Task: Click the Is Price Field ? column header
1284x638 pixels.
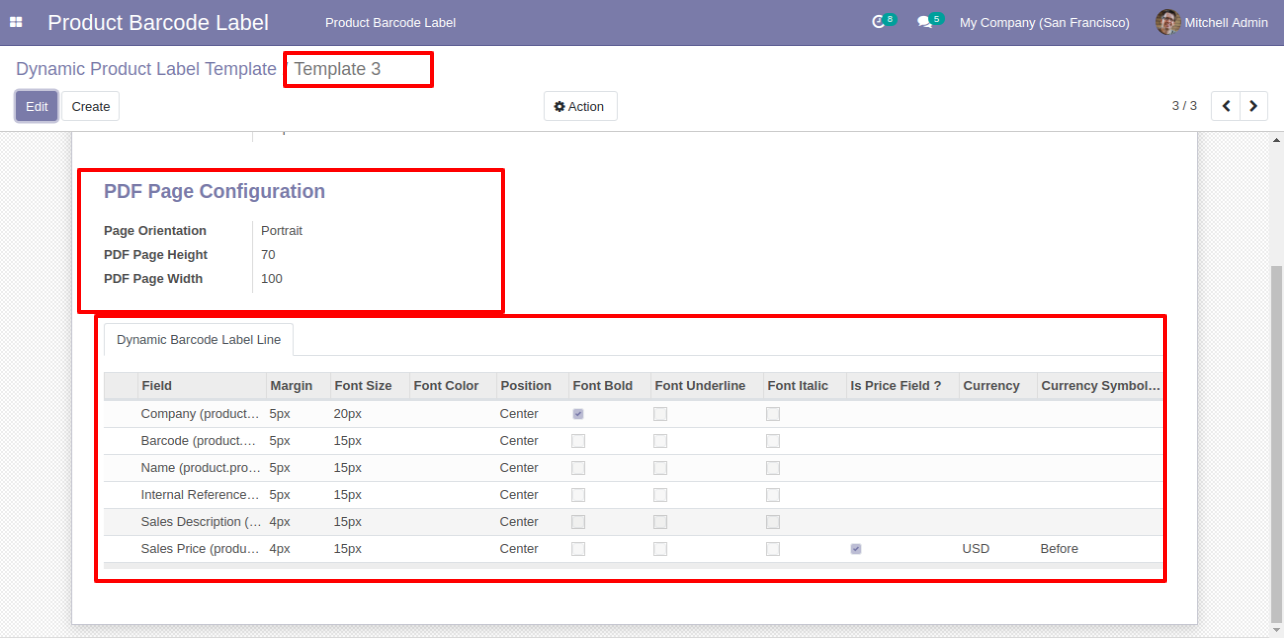Action: (x=903, y=386)
